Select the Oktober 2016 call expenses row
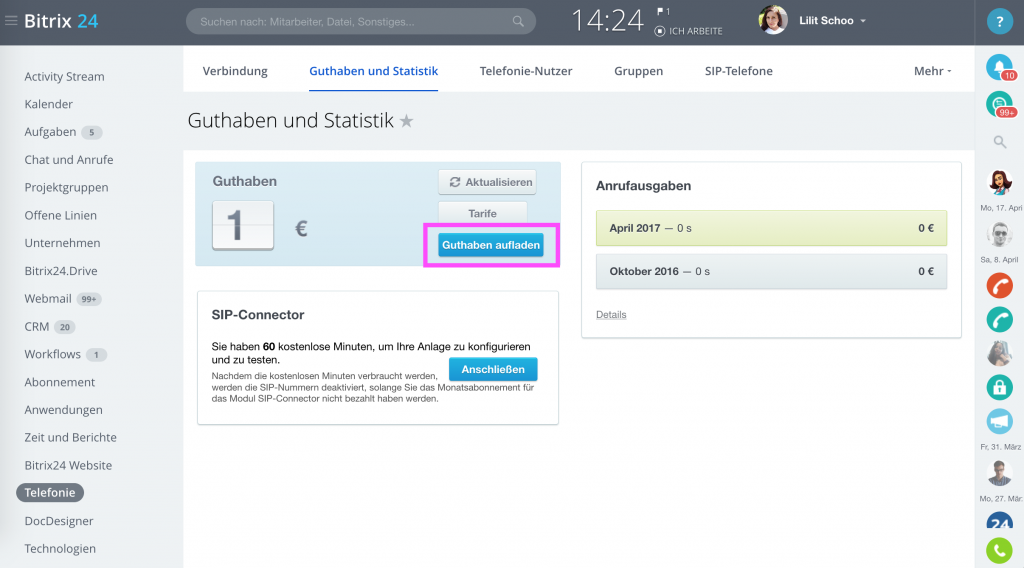 (x=771, y=271)
